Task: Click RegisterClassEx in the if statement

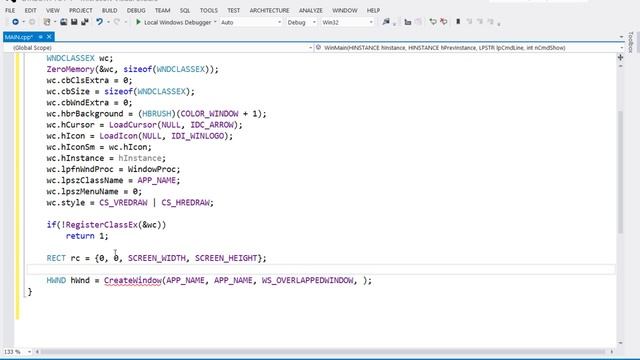Action: point(102,225)
